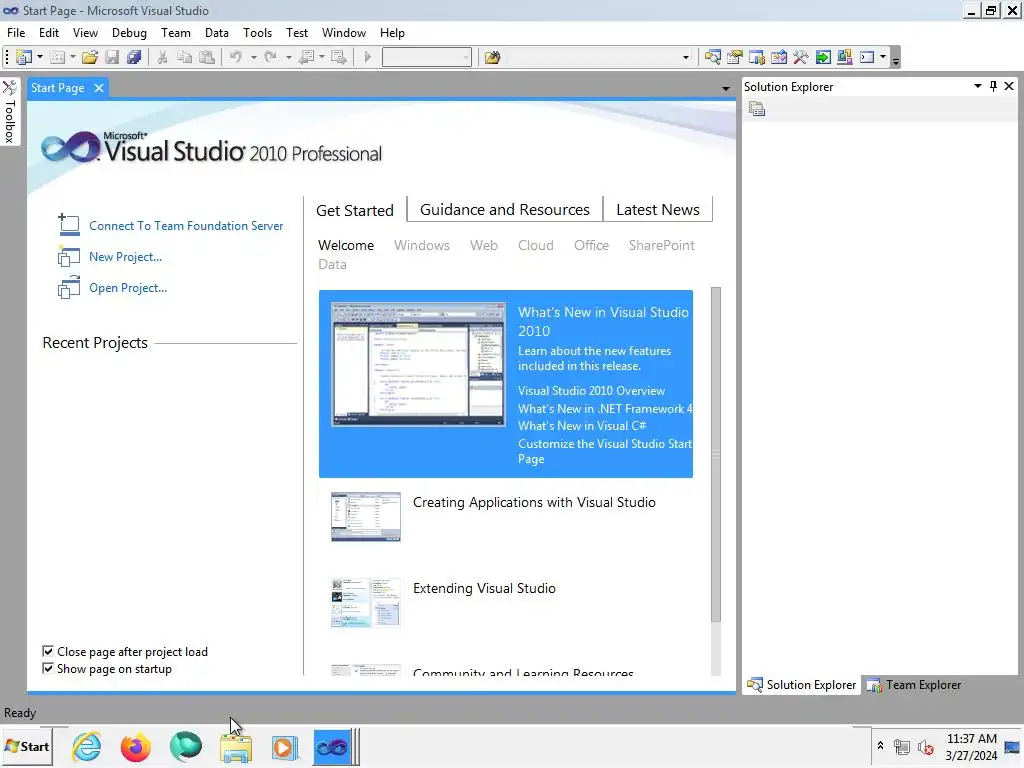Click the Start Debugging play icon
The width and height of the screenshot is (1024, 768).
click(368, 57)
